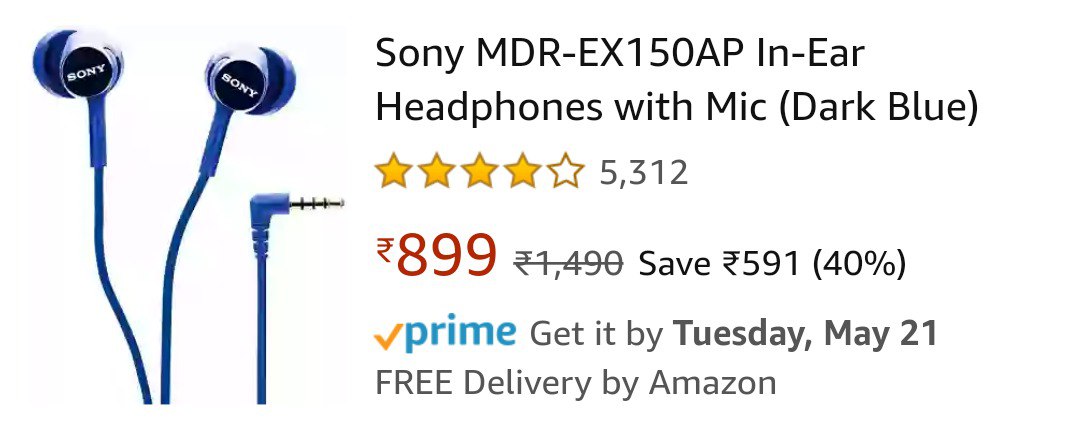Click the rupee symbol before 899

(x=385, y=249)
